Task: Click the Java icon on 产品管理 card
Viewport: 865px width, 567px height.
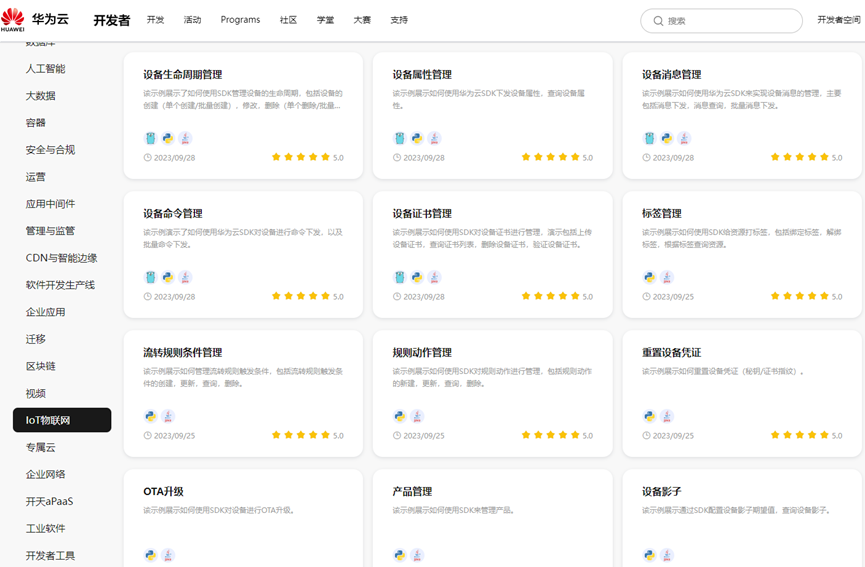Action: [418, 555]
